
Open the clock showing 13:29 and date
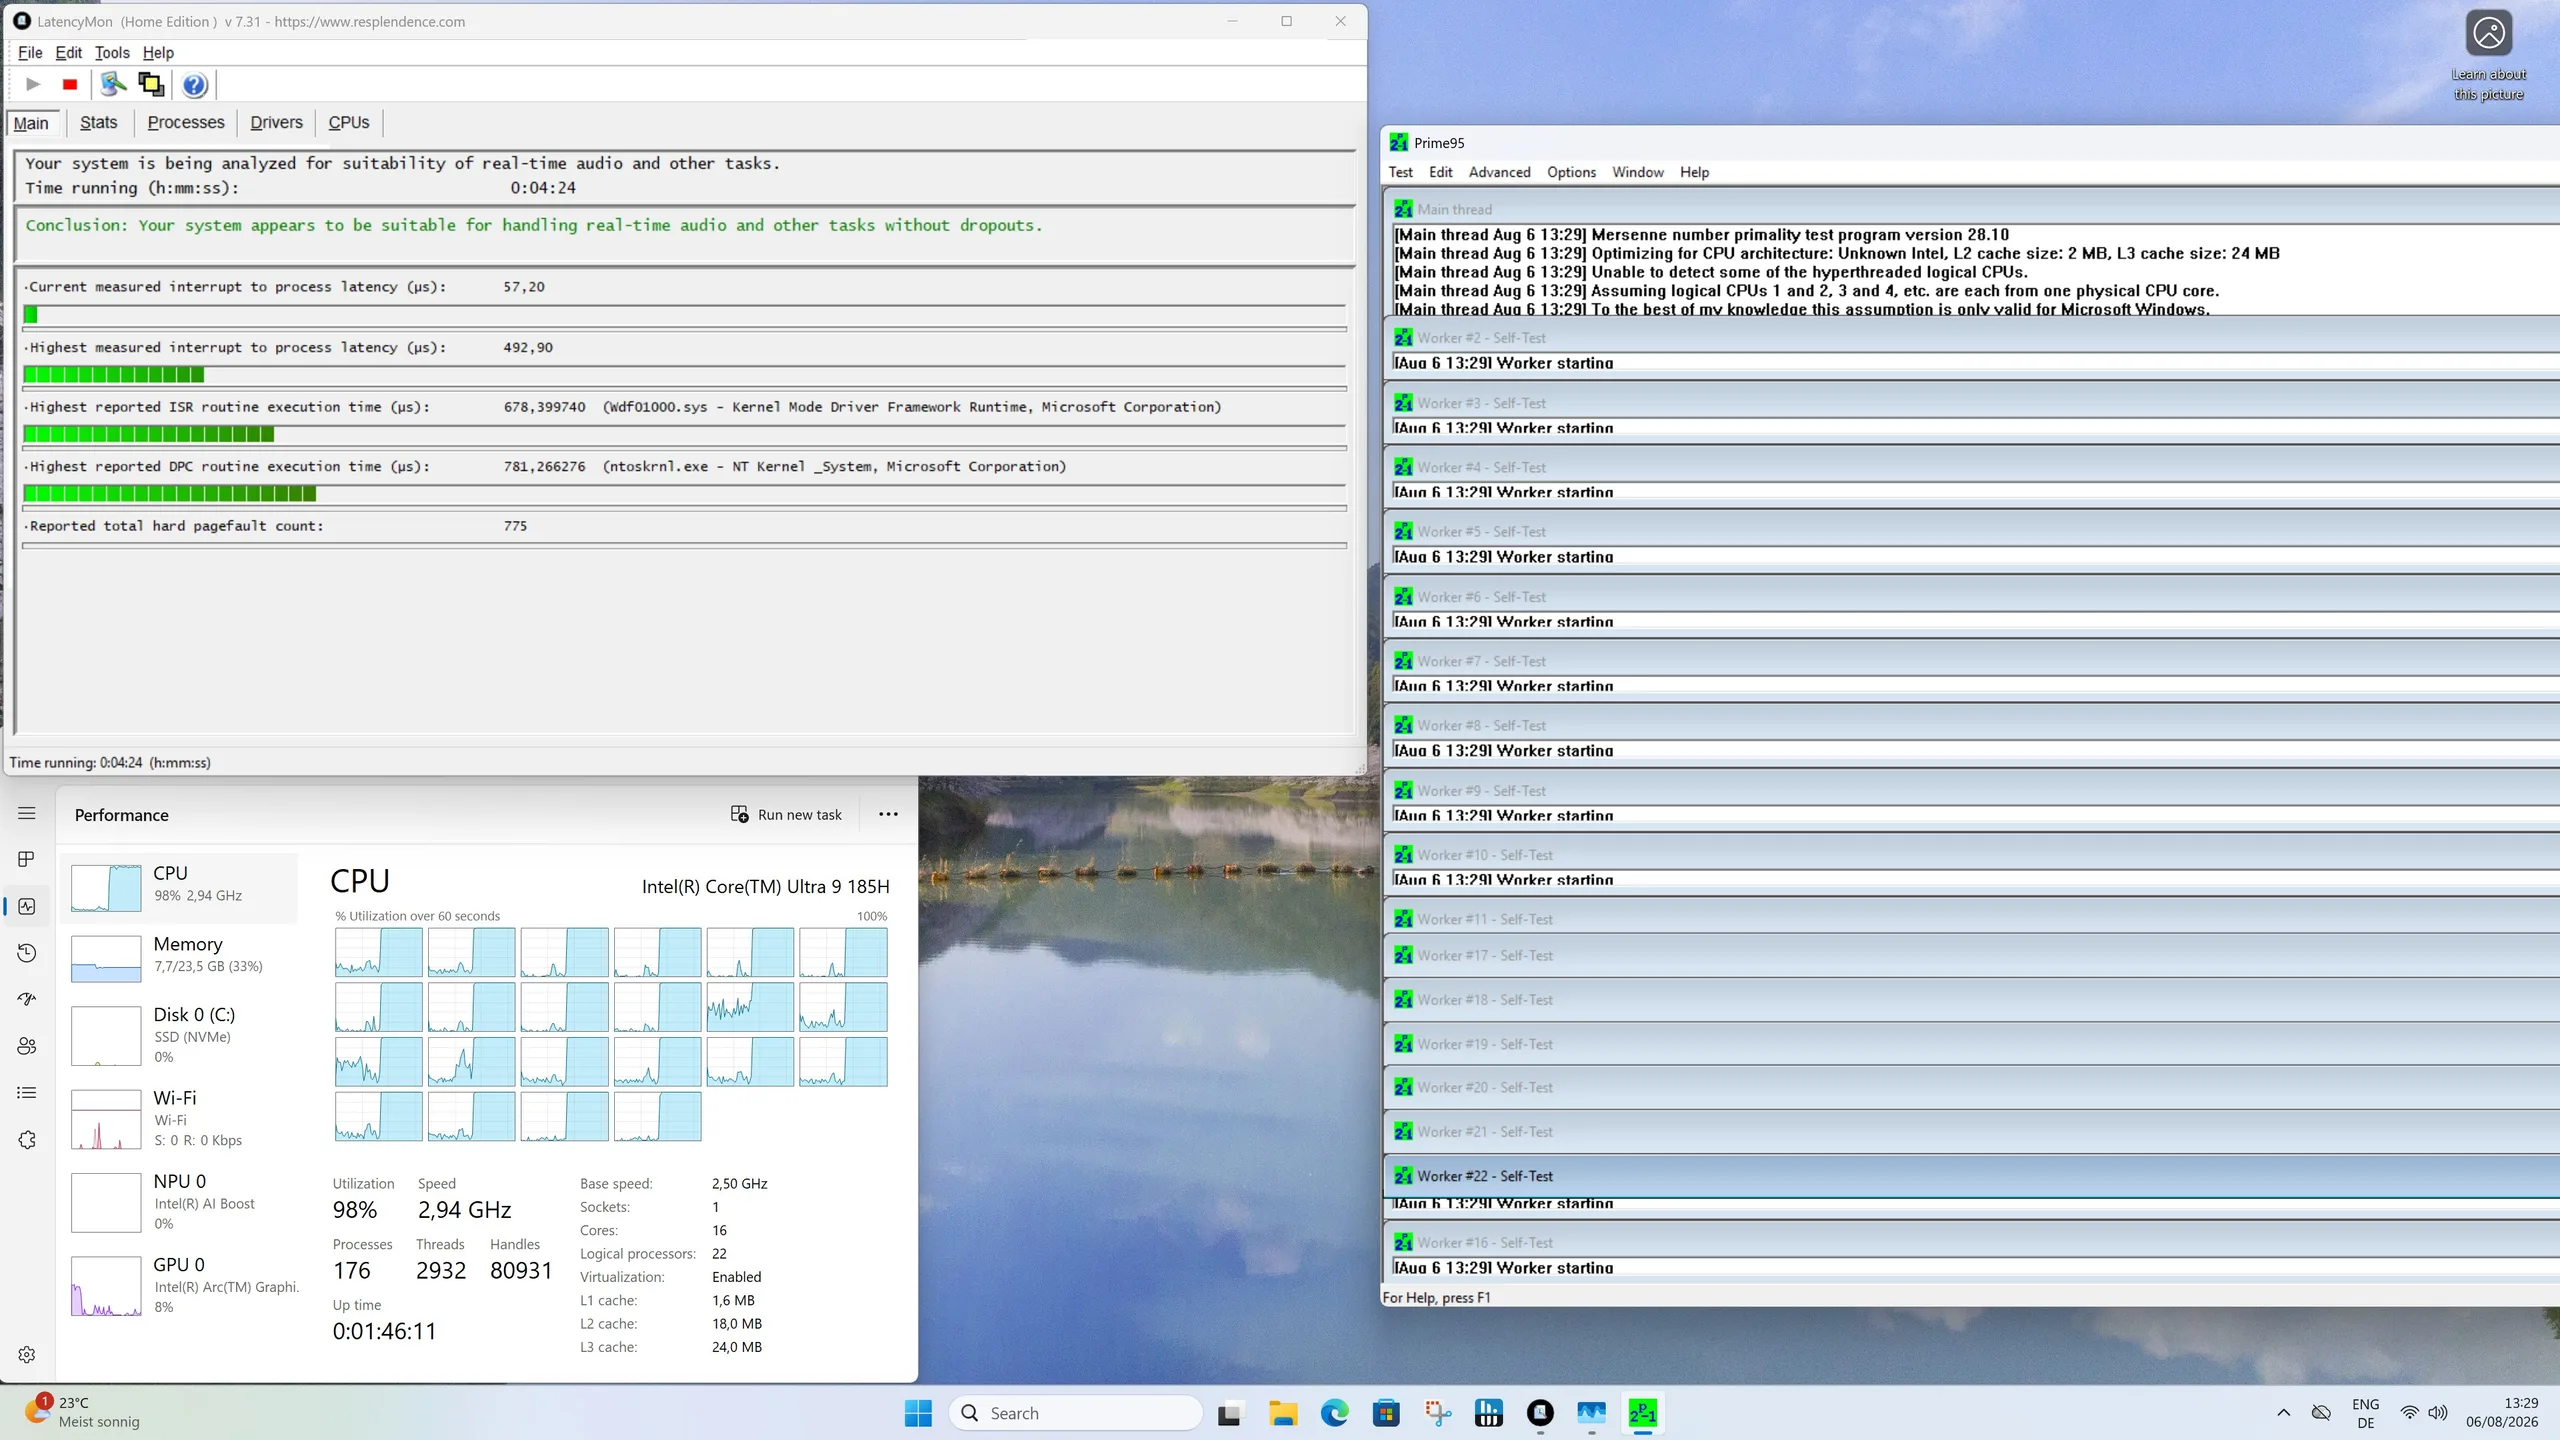[x=2501, y=1413]
